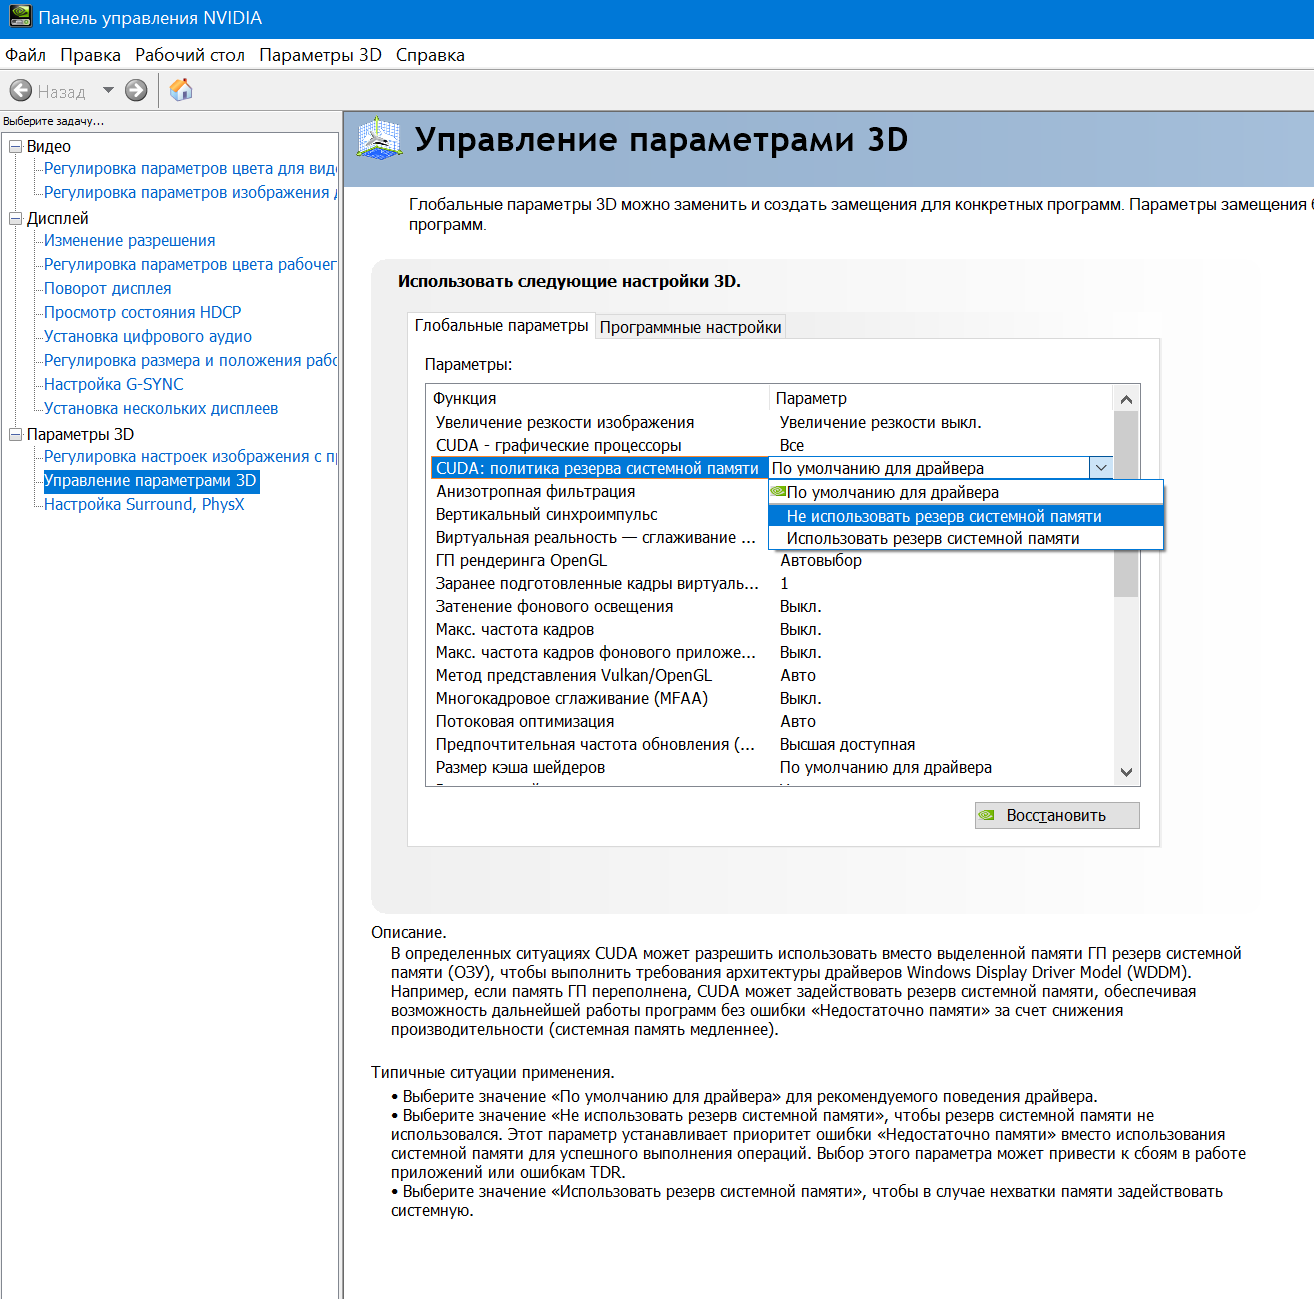Click Выкл. value for Макс. частота кадров
Screen dimensions: 1314x1299
[801, 630]
